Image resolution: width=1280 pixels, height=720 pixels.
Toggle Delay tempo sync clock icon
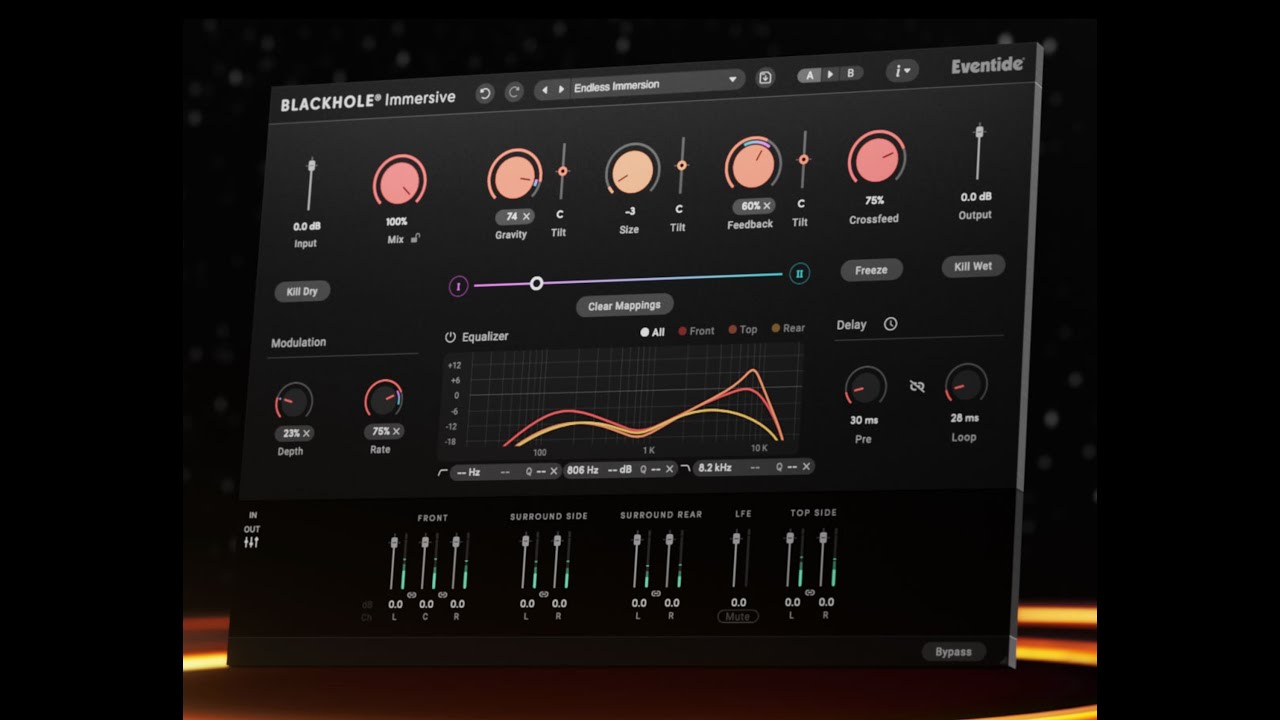(890, 324)
